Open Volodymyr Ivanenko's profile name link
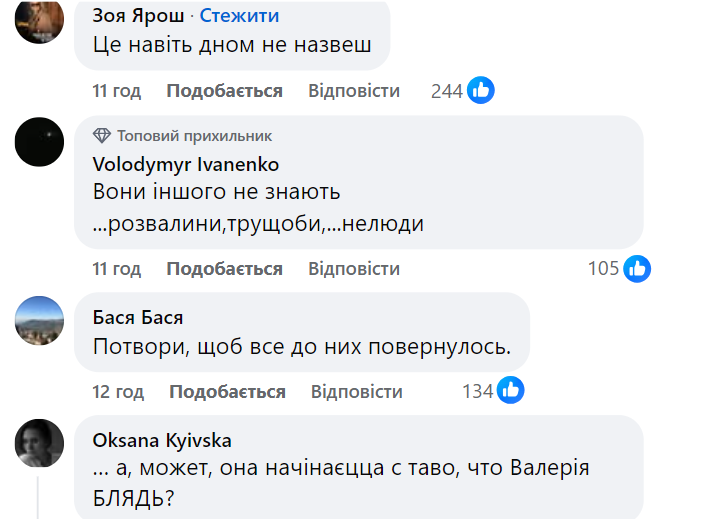701x519 pixels. click(185, 164)
